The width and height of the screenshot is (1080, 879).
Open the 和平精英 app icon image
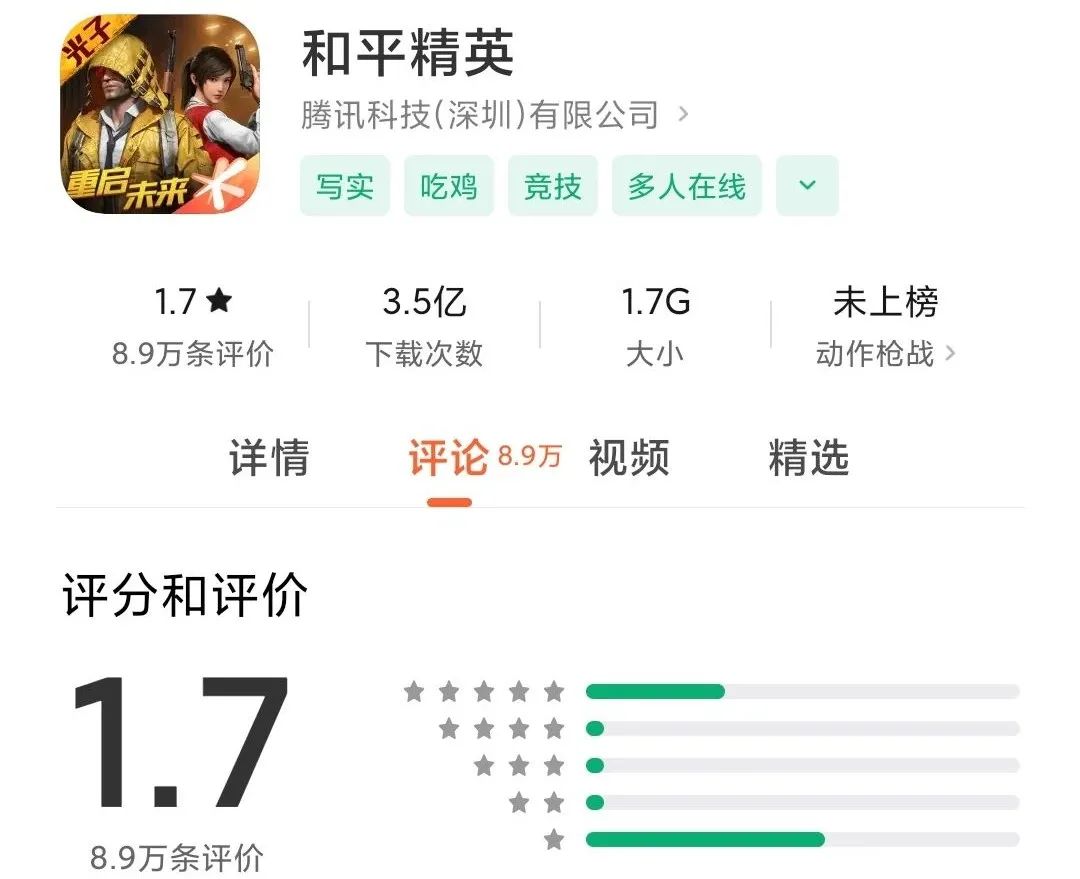click(162, 115)
